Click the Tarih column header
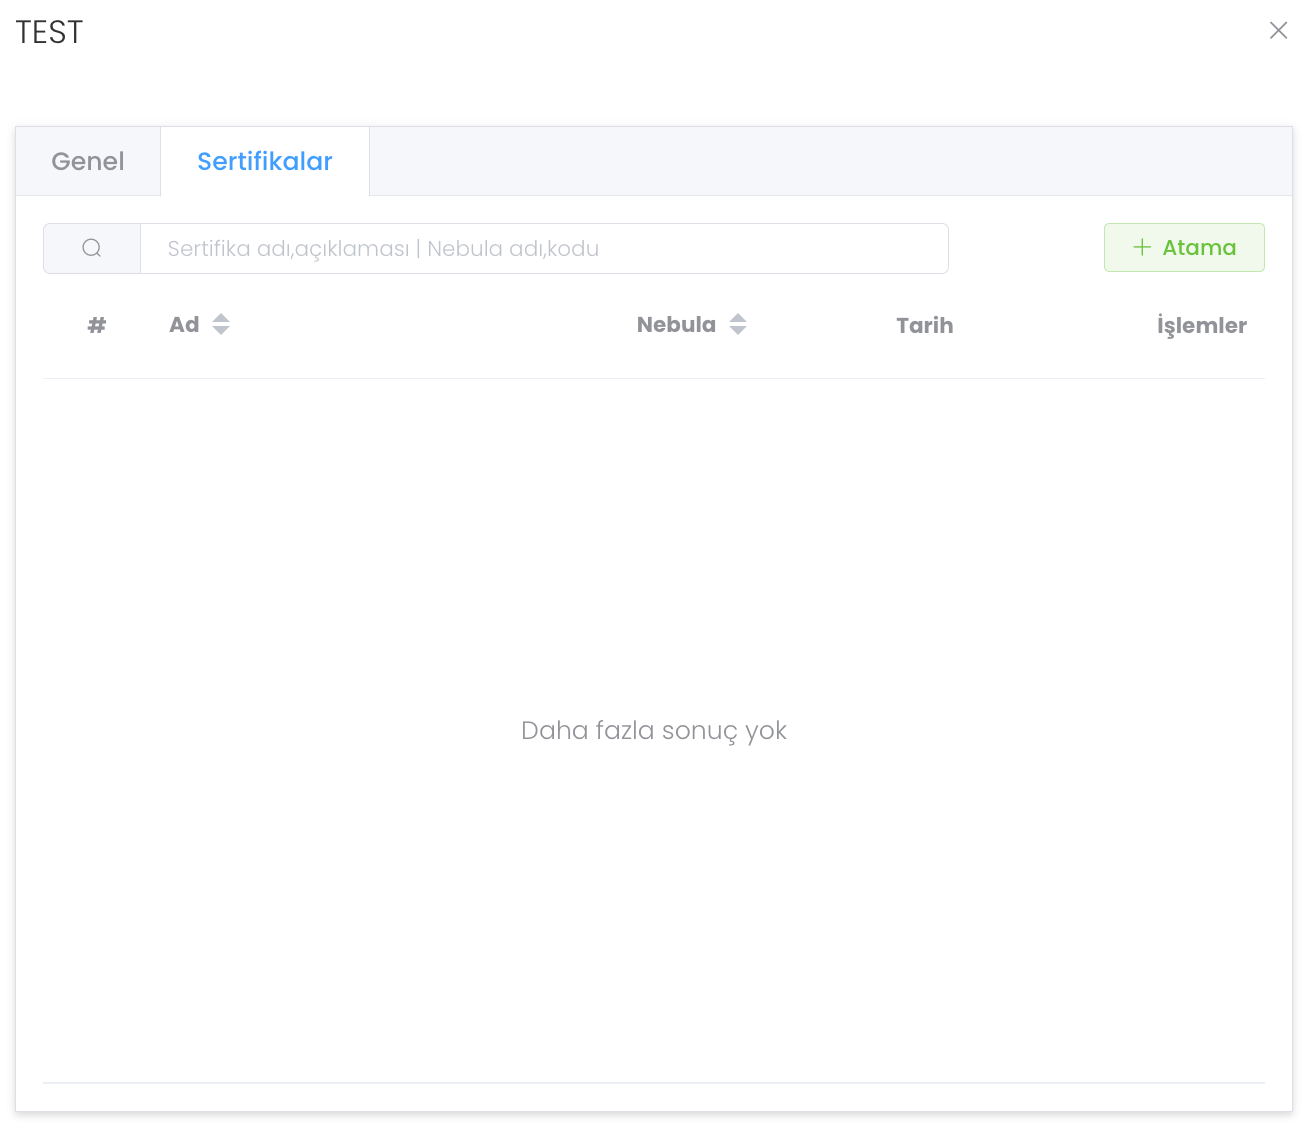The width and height of the screenshot is (1314, 1134). [x=924, y=325]
